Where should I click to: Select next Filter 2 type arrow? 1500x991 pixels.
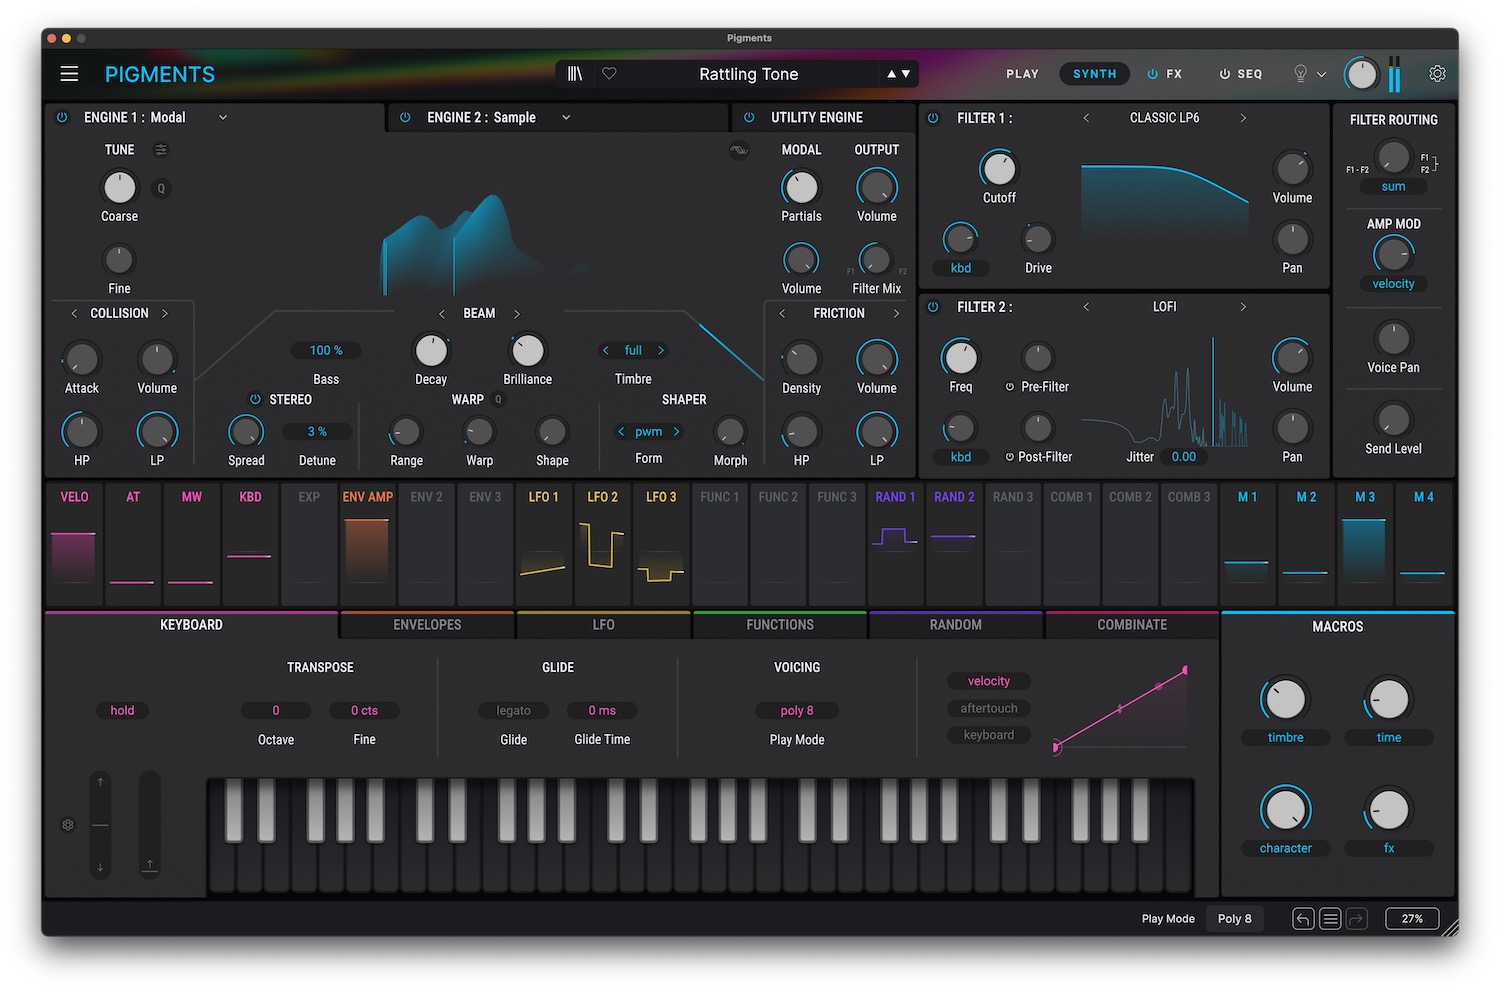(1243, 307)
